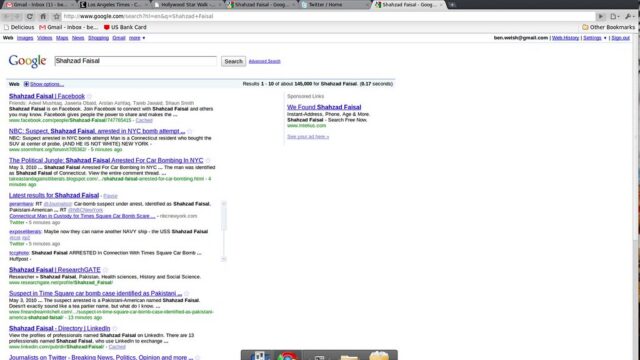
Task: Star The Political Jungle result
Action: point(208,160)
